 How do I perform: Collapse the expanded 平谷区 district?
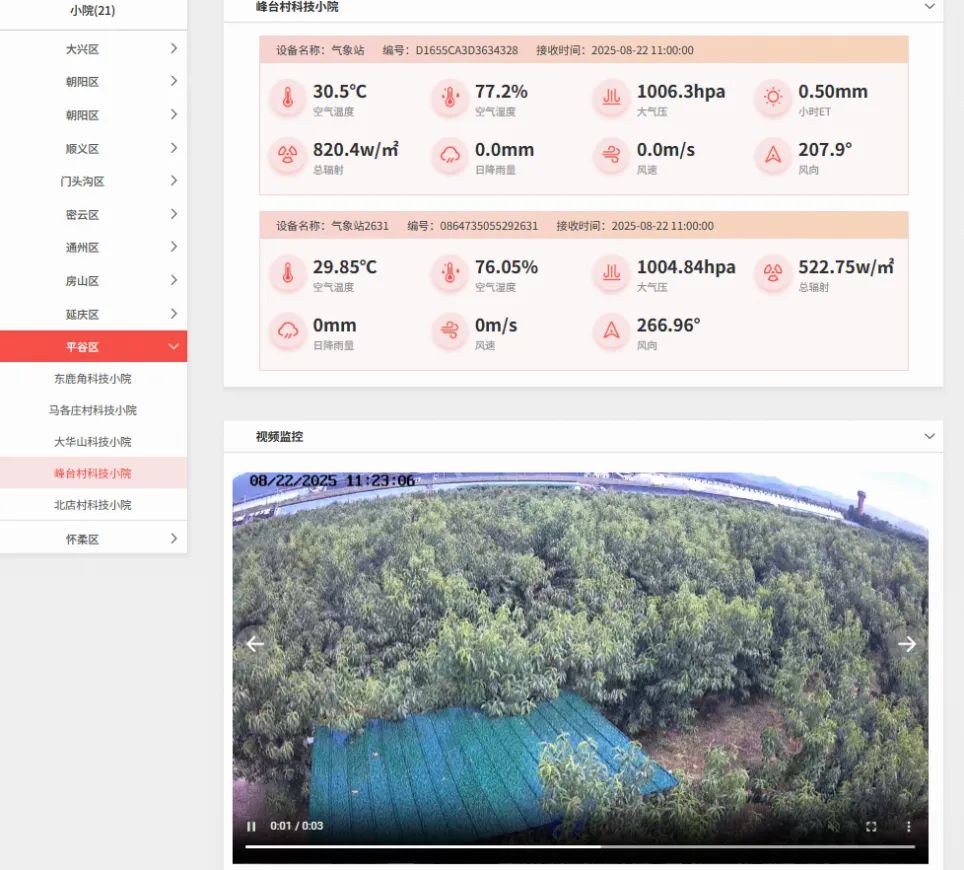click(x=173, y=347)
